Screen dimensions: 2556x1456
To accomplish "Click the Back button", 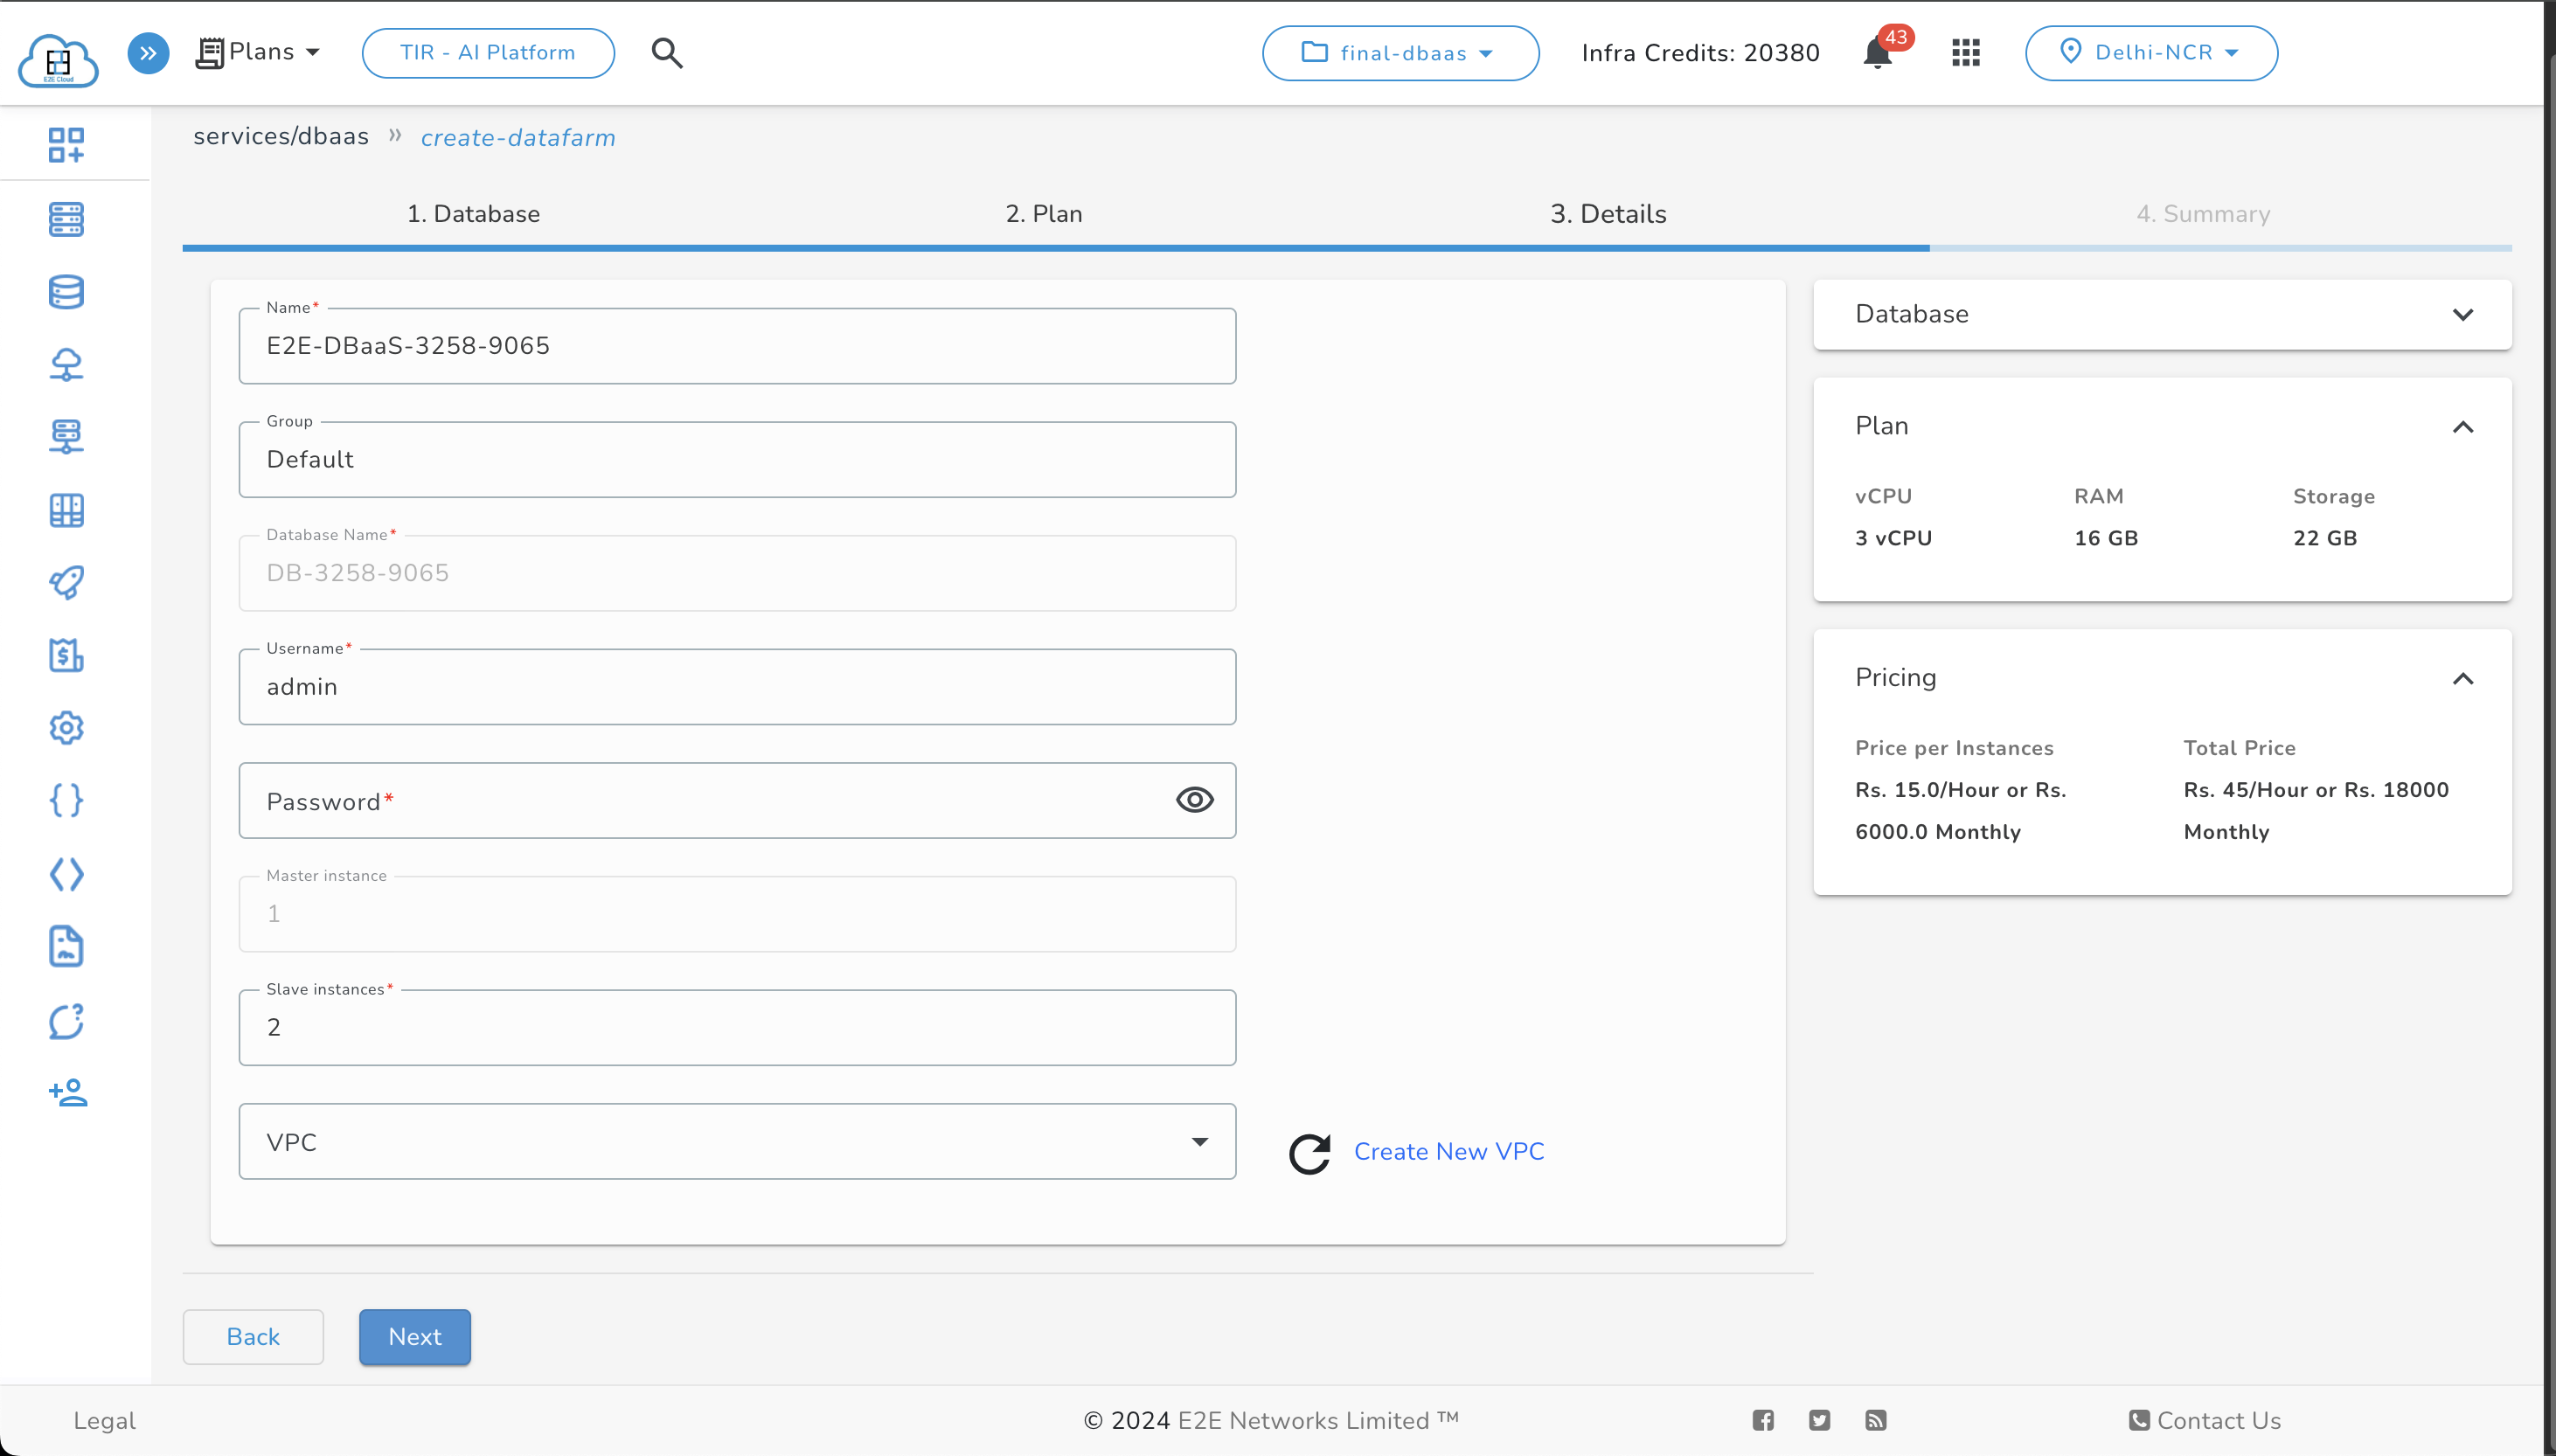I will coord(253,1337).
